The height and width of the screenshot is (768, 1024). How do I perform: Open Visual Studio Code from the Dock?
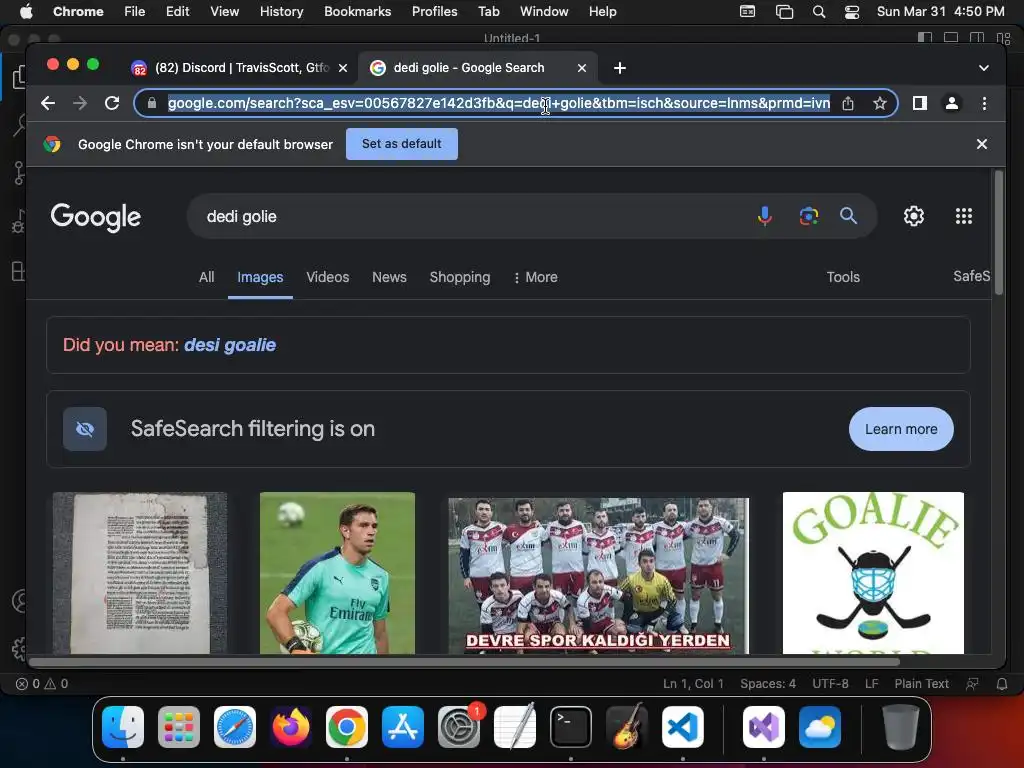coord(682,727)
